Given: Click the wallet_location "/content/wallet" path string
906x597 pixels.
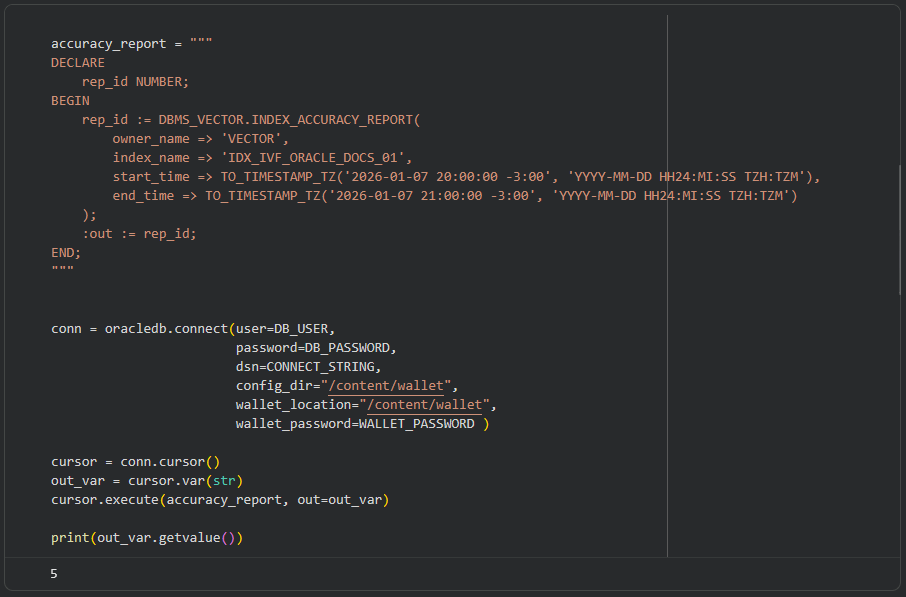Looking at the screenshot, I should click(x=427, y=405).
